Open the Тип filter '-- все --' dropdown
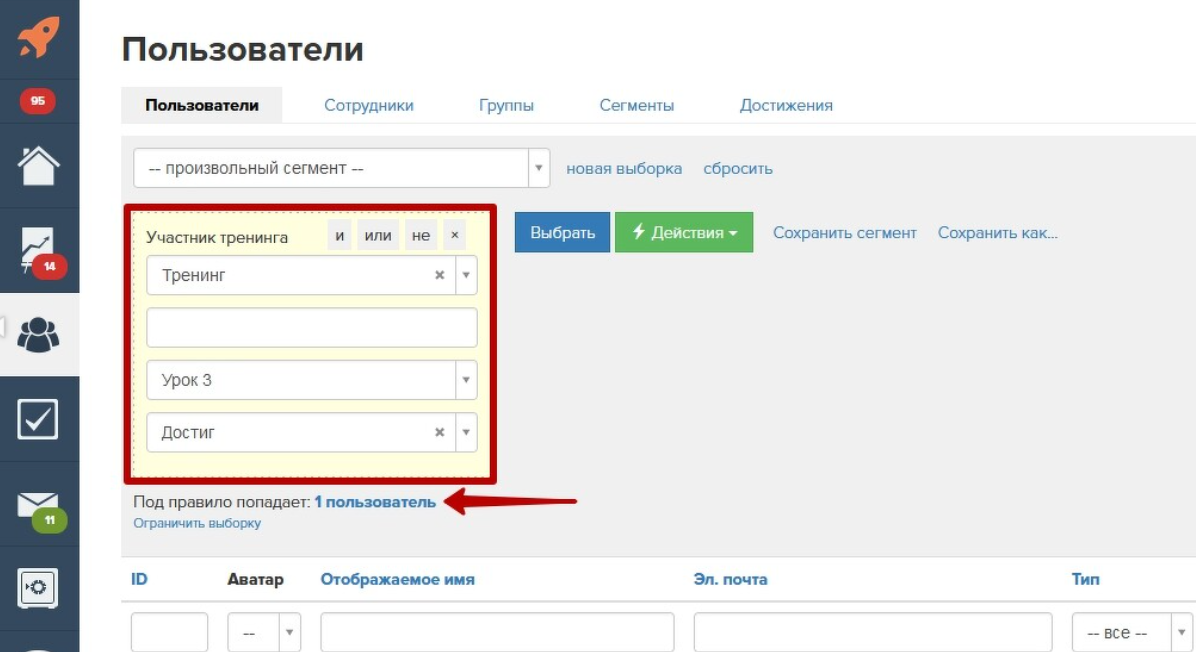Screen dimensions: 1196x652 (x=1133, y=632)
